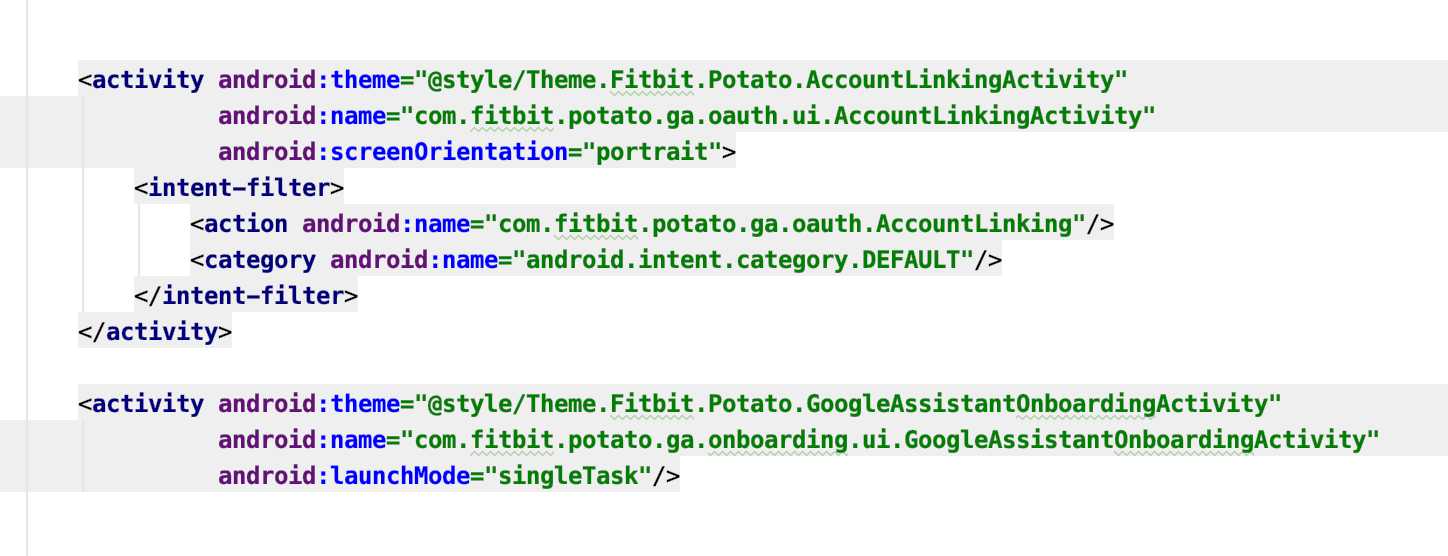Click the second opening activity tag

pyautogui.click(x=141, y=404)
